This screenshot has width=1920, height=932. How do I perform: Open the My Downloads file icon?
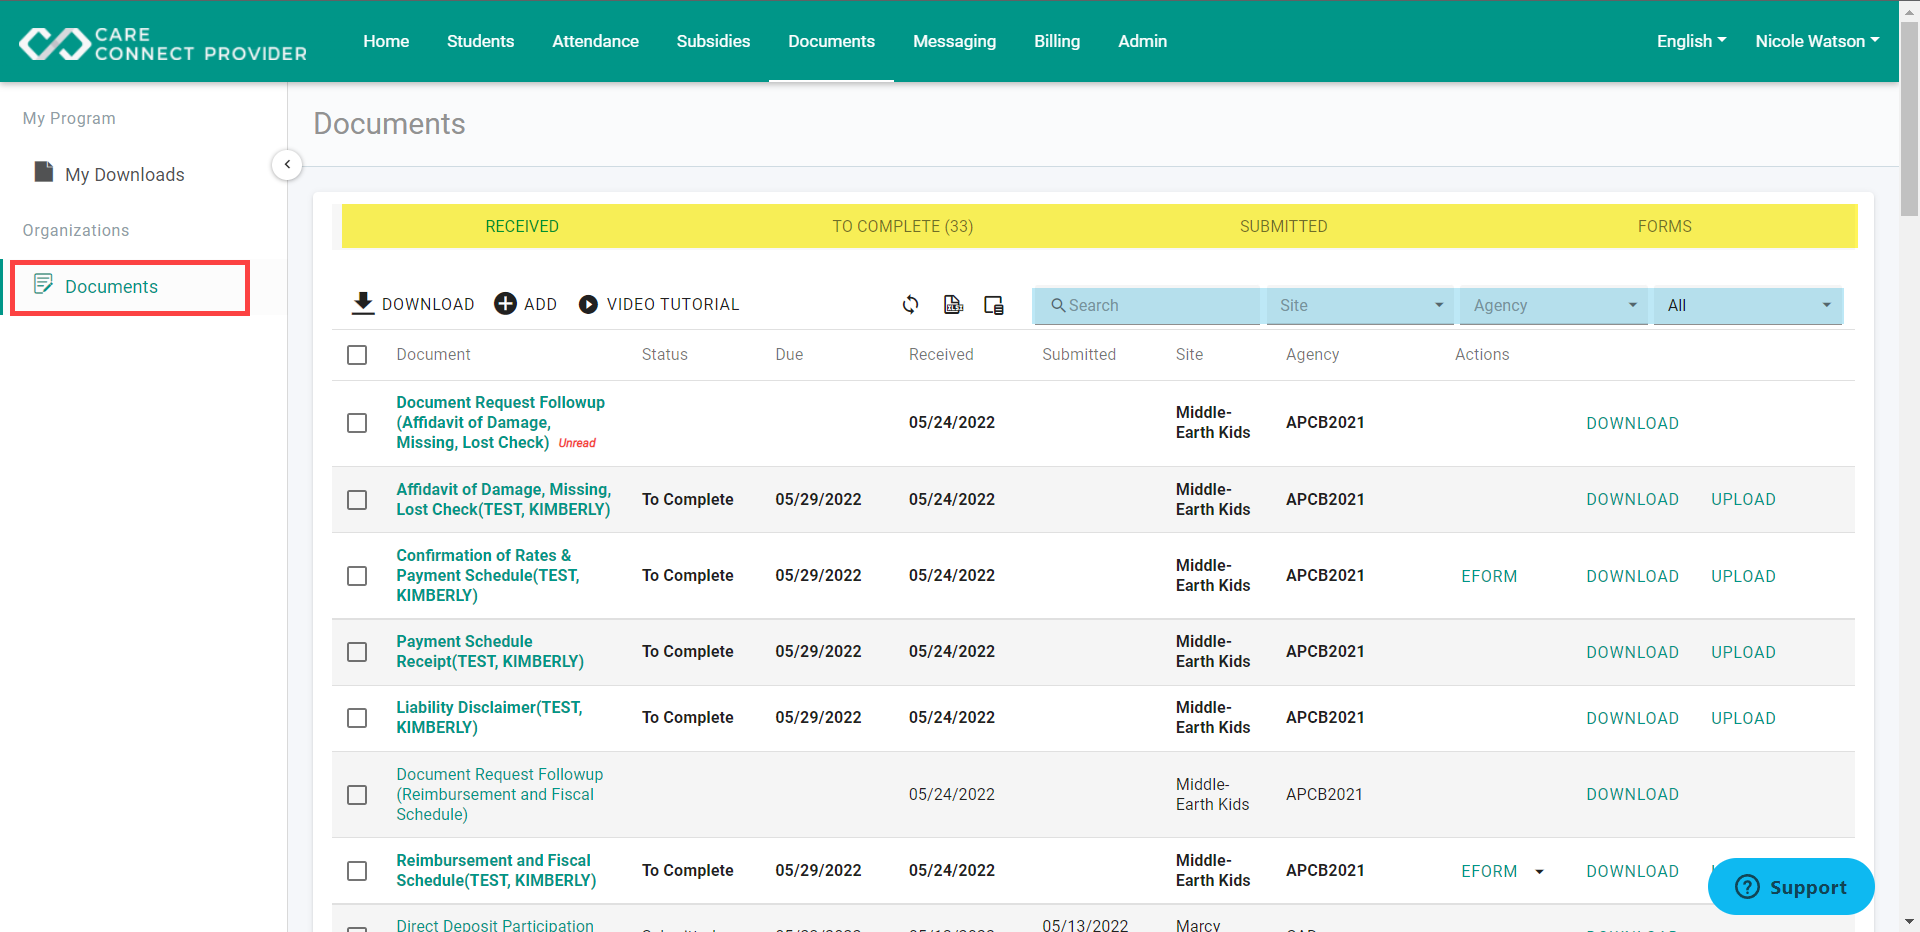(44, 172)
